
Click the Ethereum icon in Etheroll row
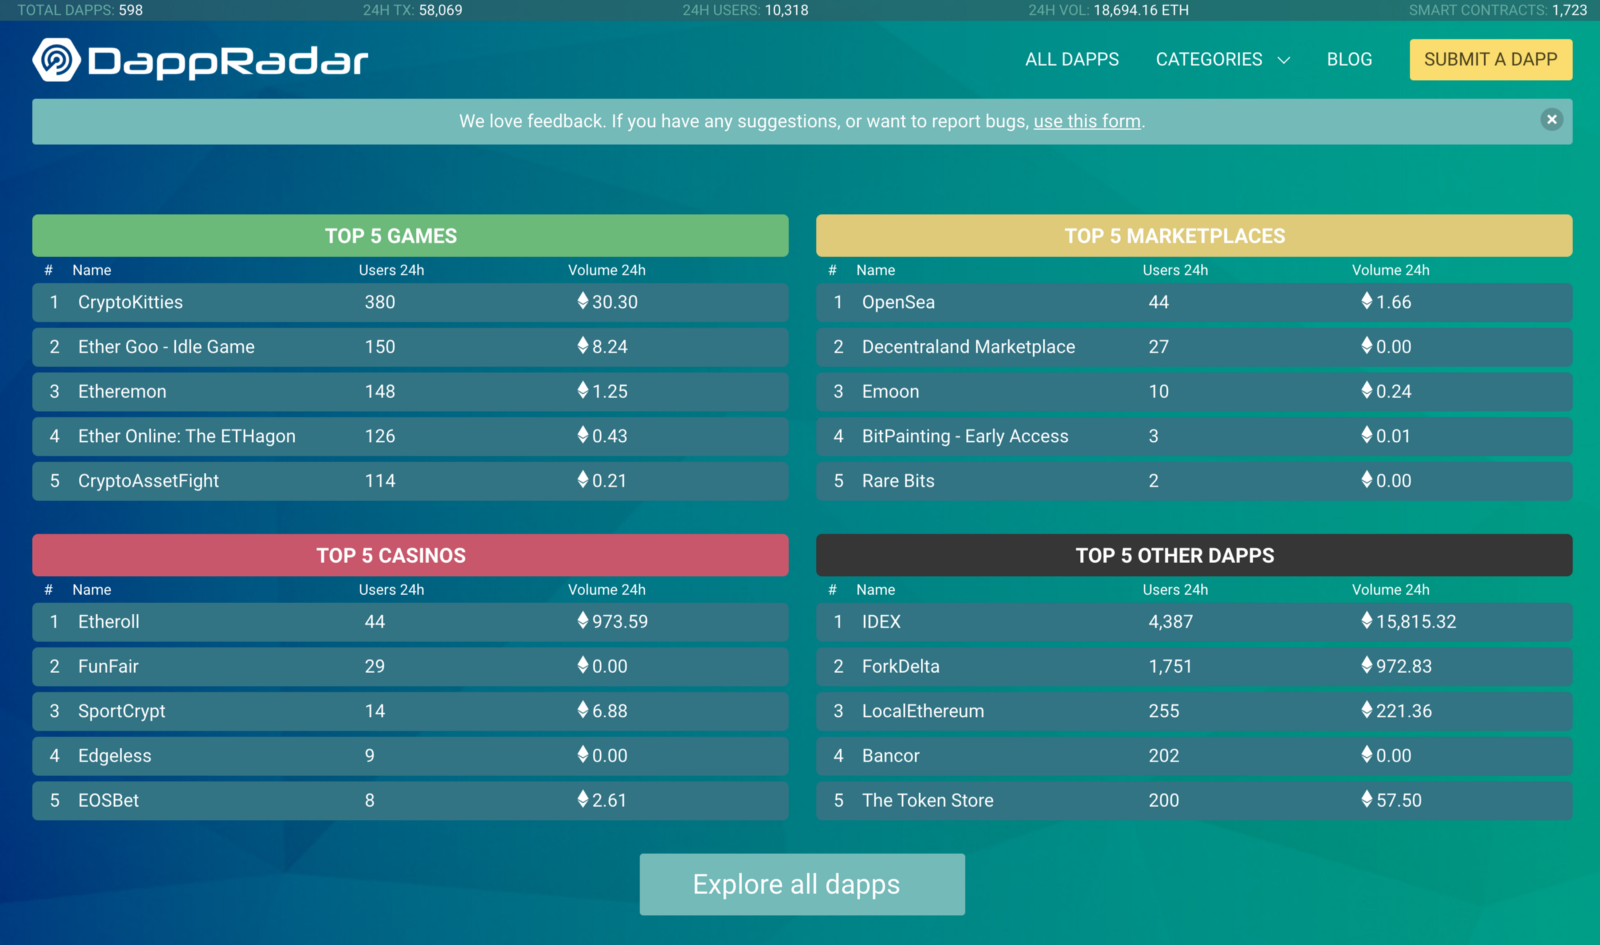[x=583, y=621]
